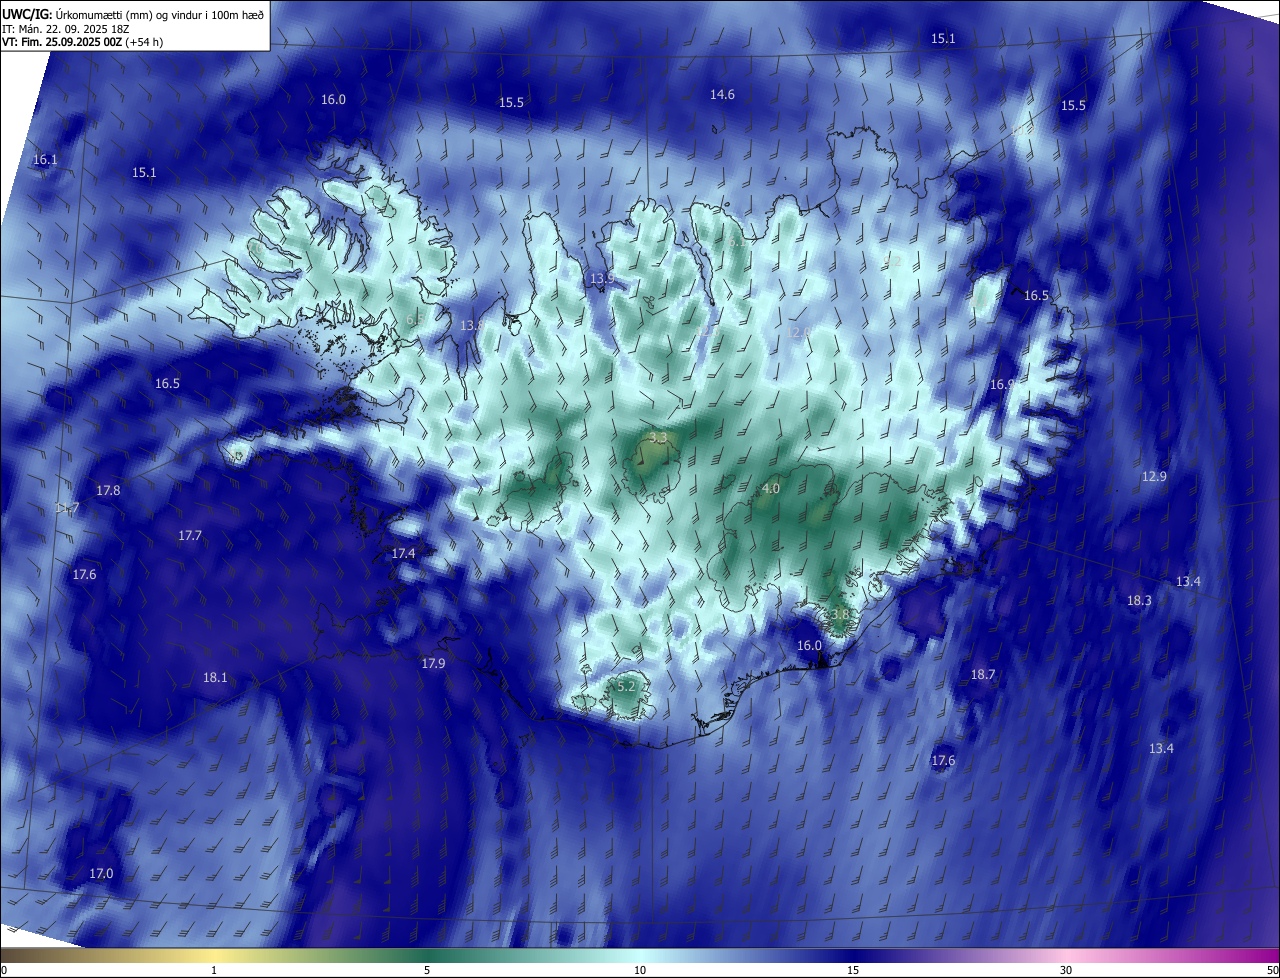
Task: Click valid time "VT: Fim. 25.09.2025 00Z"
Action: [x=64, y=42]
